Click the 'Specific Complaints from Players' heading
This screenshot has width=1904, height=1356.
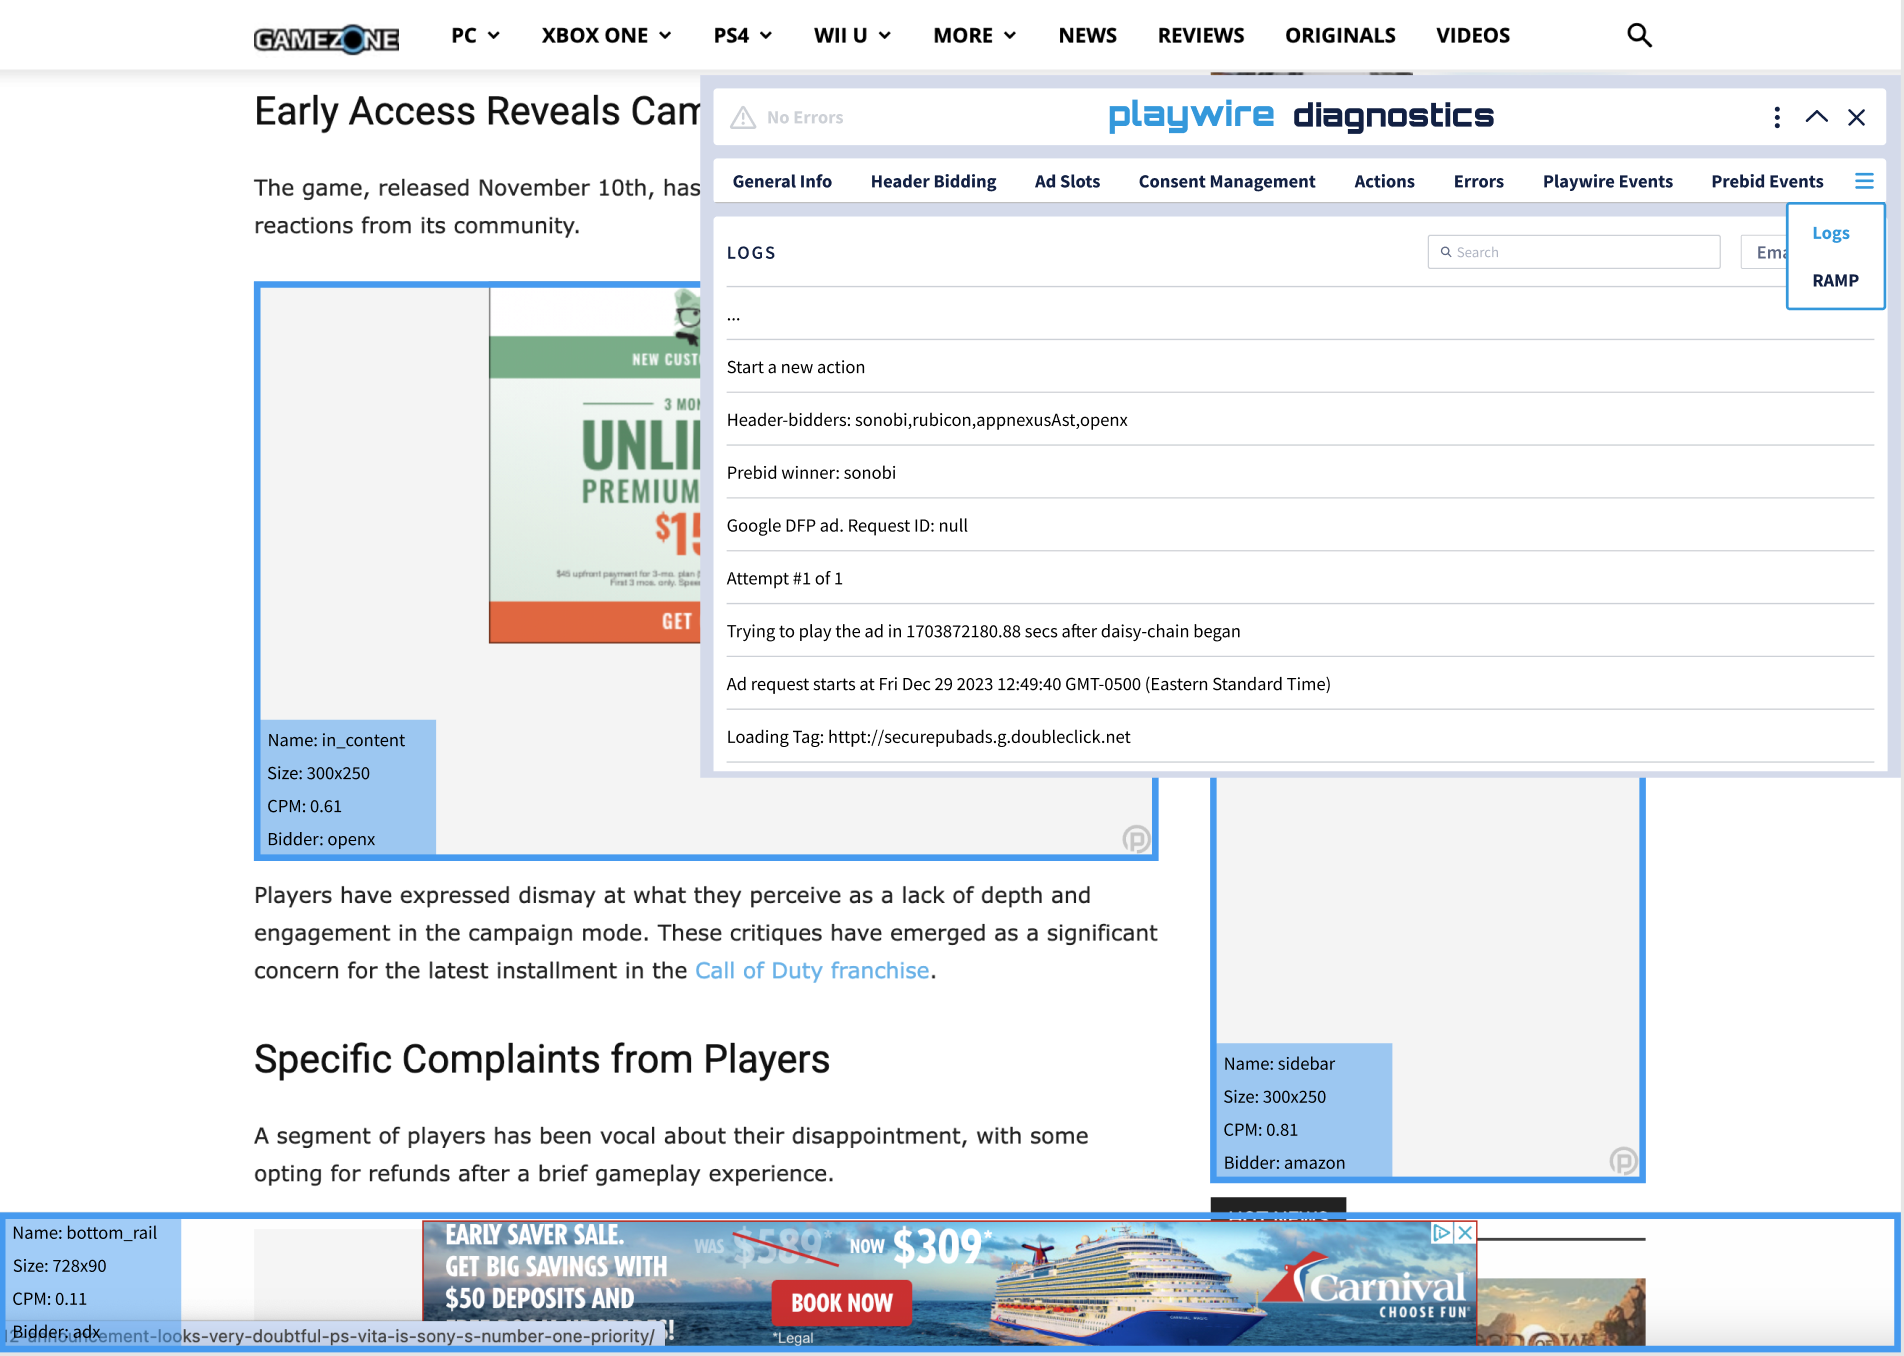pos(542,1059)
